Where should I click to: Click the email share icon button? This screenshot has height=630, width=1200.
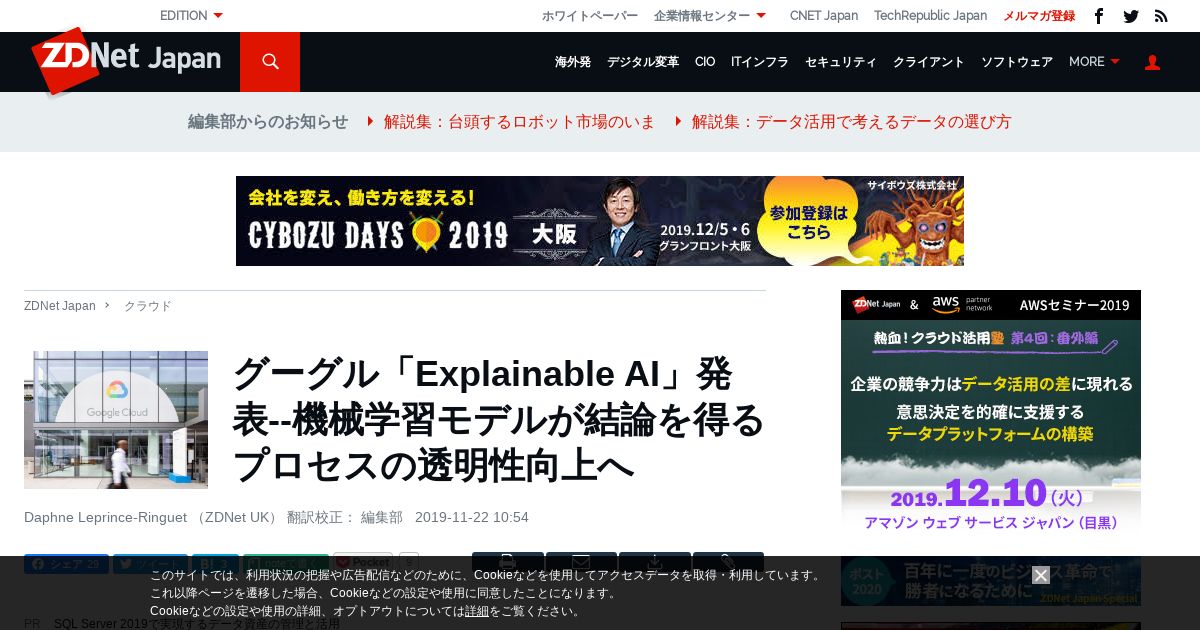(581, 562)
